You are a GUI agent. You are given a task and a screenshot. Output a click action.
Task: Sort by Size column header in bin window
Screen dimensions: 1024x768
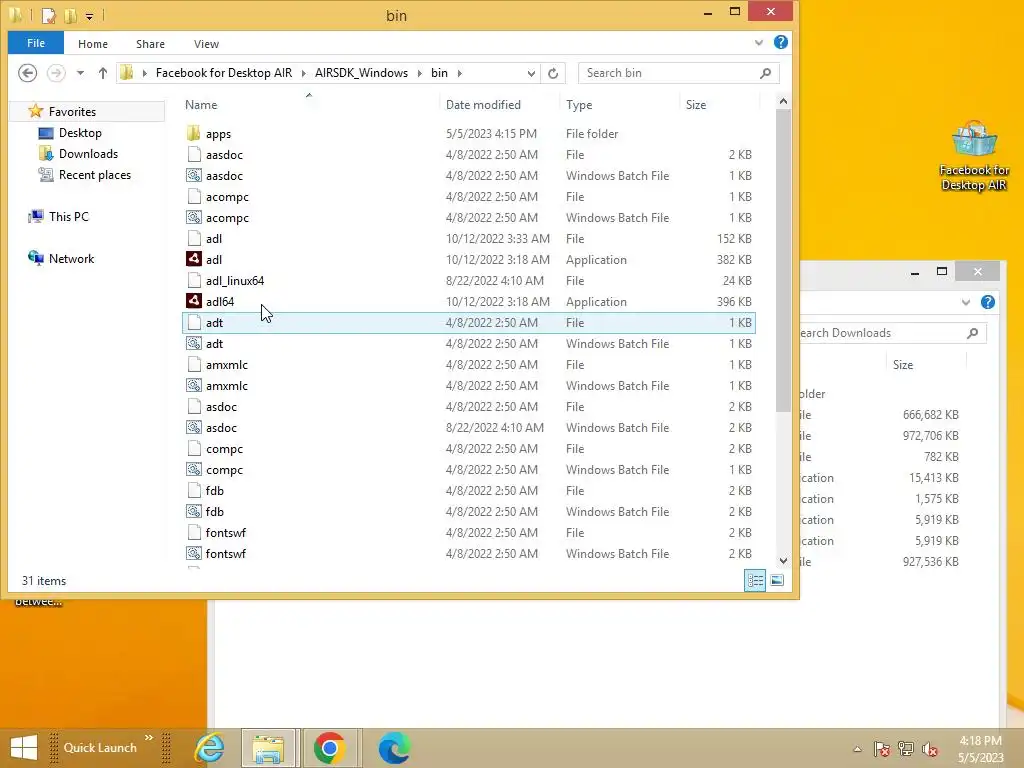click(x=696, y=104)
